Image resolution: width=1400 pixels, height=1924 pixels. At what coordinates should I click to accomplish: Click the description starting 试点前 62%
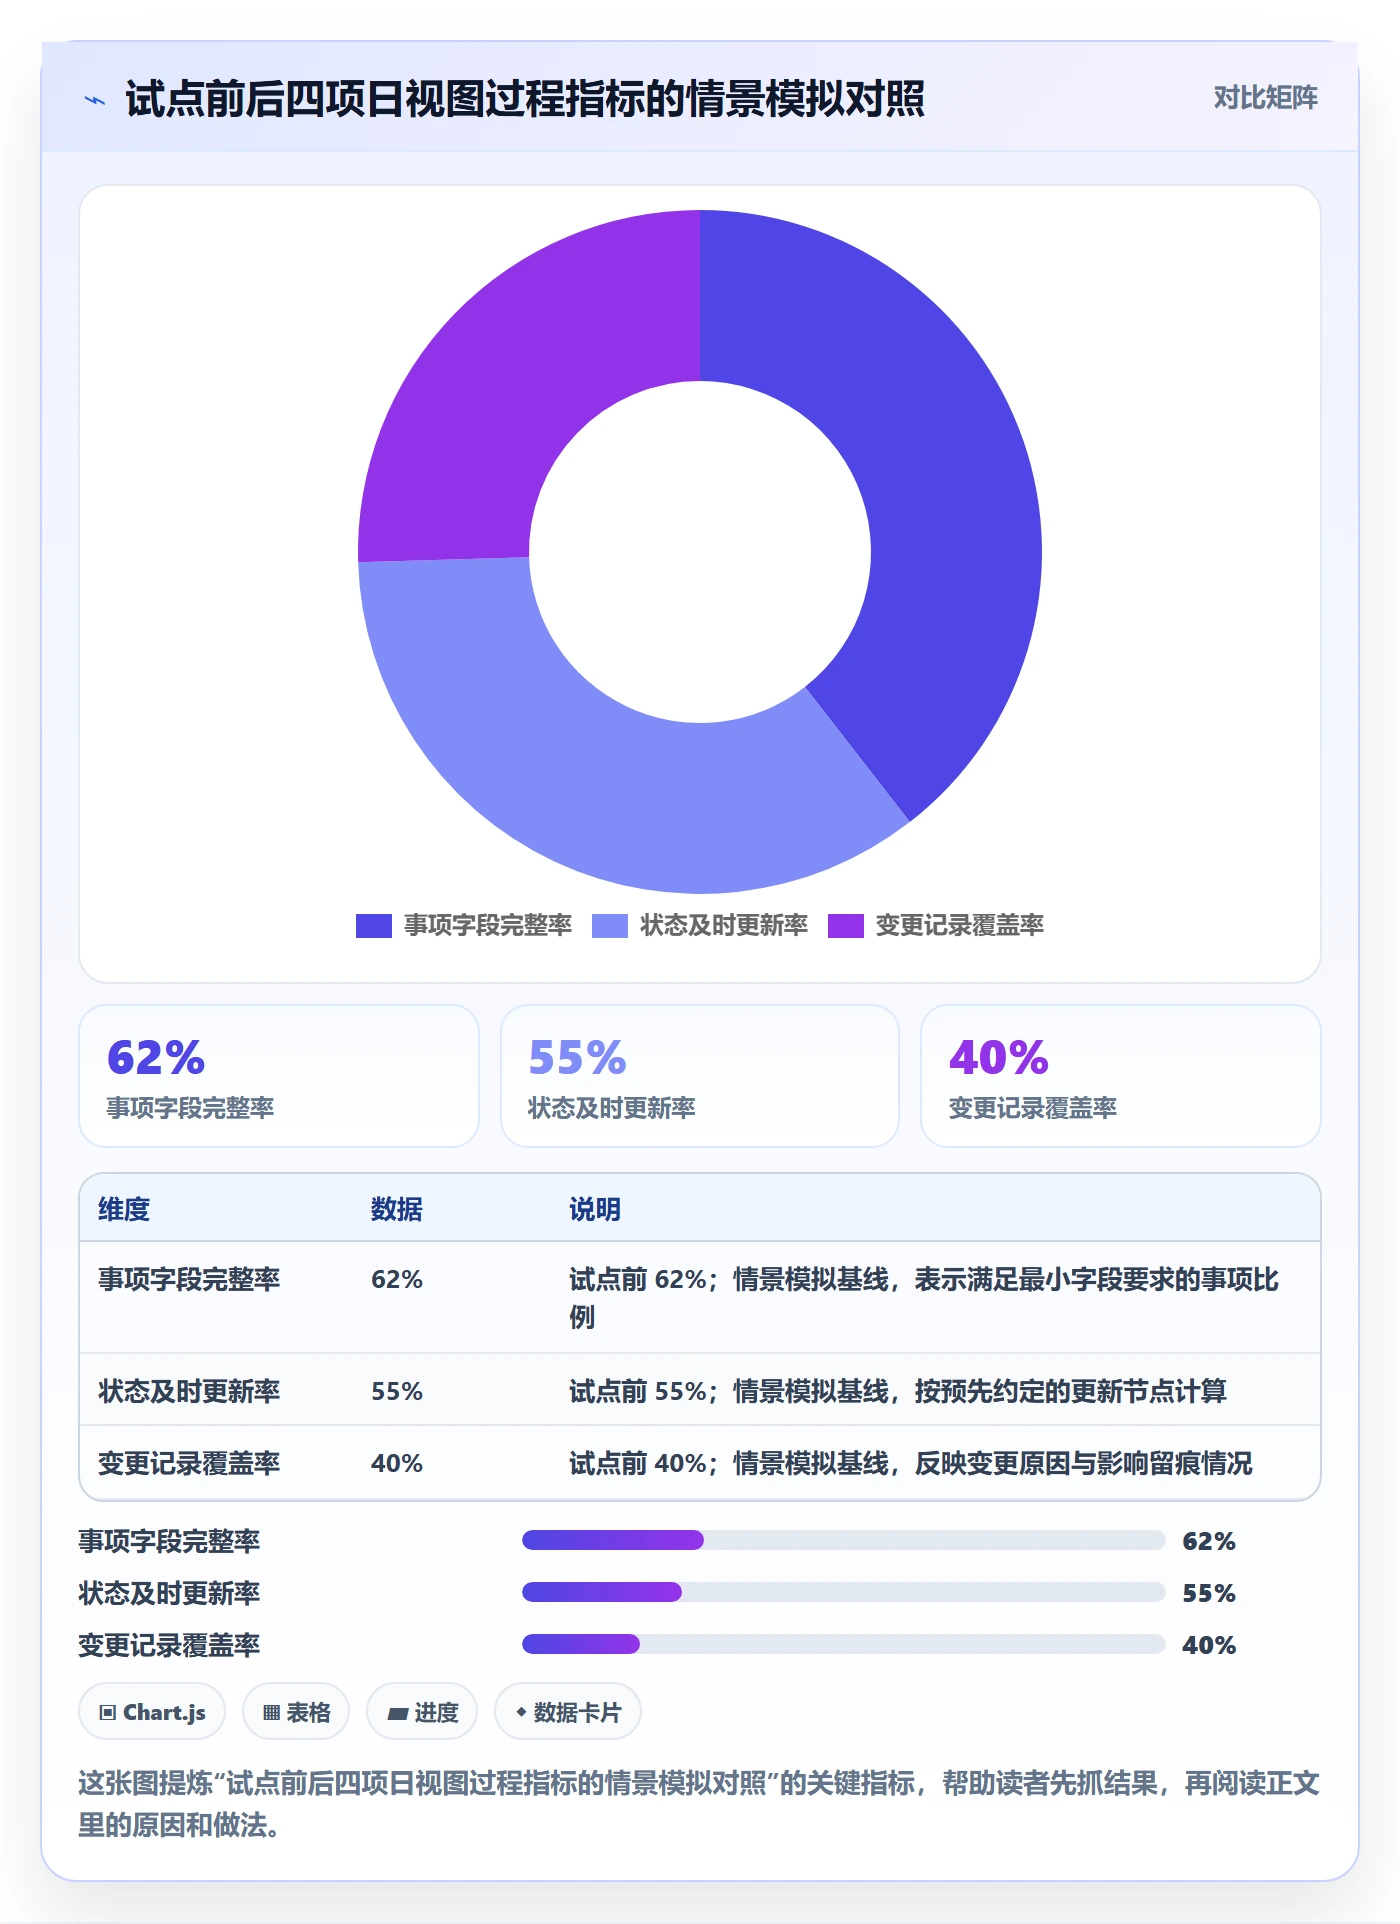[x=924, y=1298]
